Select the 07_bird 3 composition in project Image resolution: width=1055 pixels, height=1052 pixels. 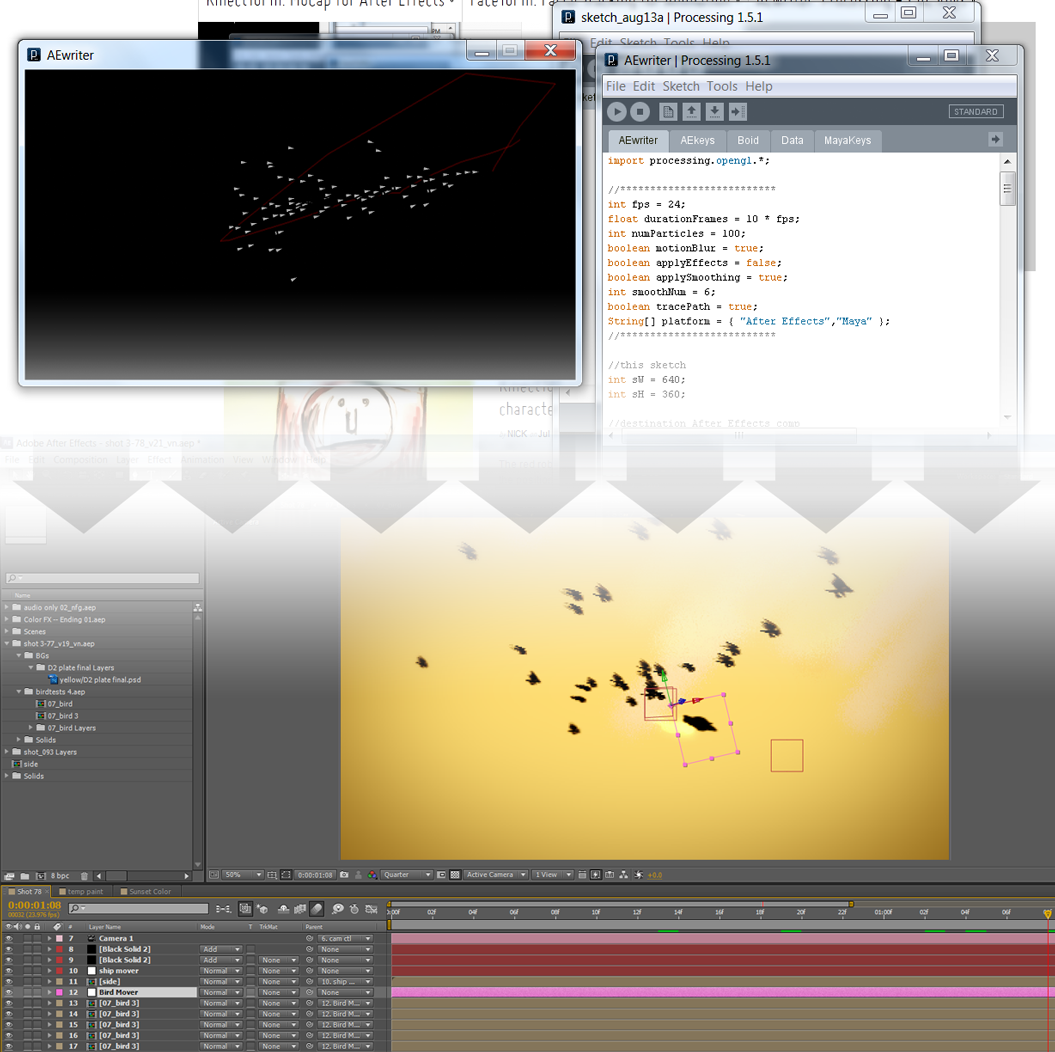point(63,716)
